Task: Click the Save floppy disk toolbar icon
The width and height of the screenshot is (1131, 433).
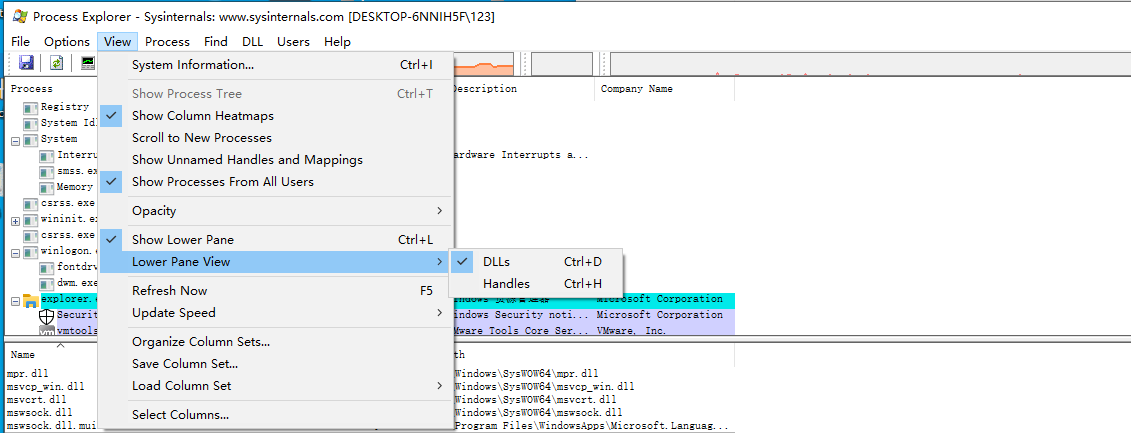Action: tap(27, 63)
